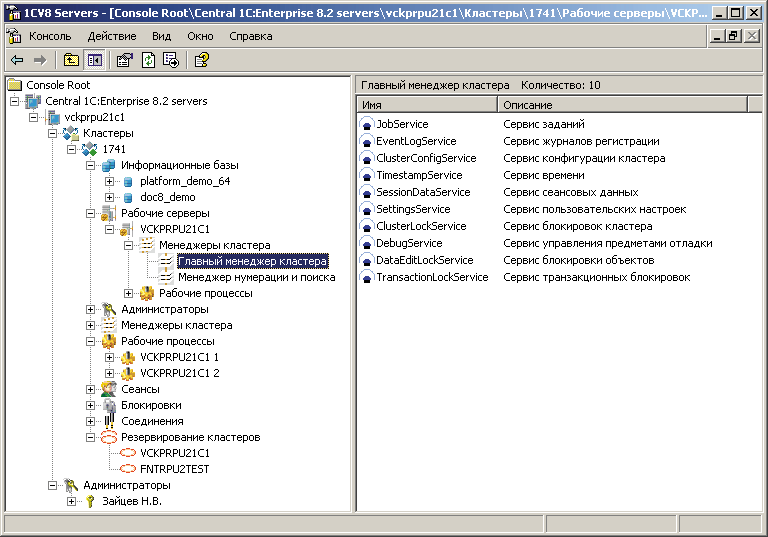Open the Properties toolbar icon
768x537 pixels.
point(125,60)
